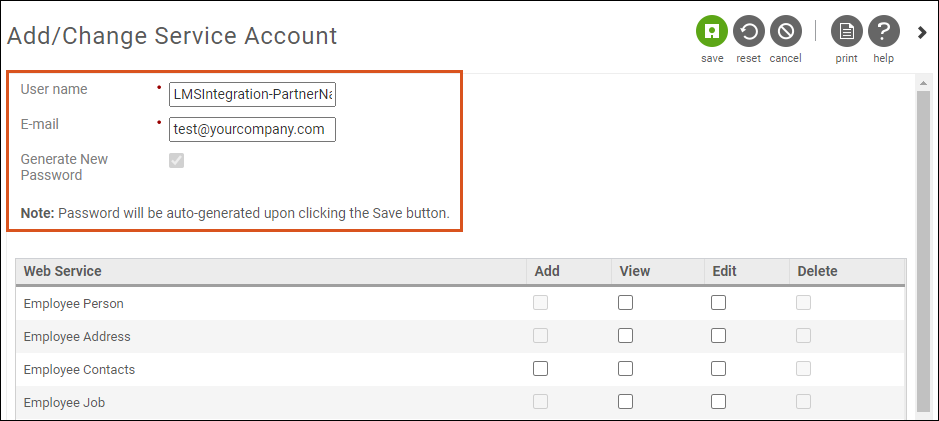The image size is (939, 421).
Task: Check View for Employee Job
Action: click(x=625, y=402)
